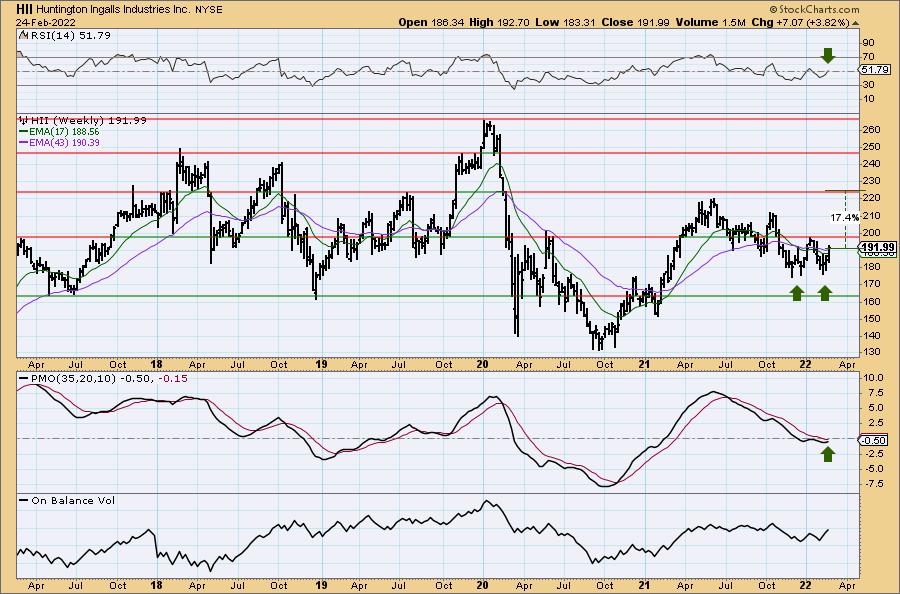Viewport: 900px width, 594px height.
Task: Click the 250 tick on the price axis
Action: pyautogui.click(x=871, y=147)
